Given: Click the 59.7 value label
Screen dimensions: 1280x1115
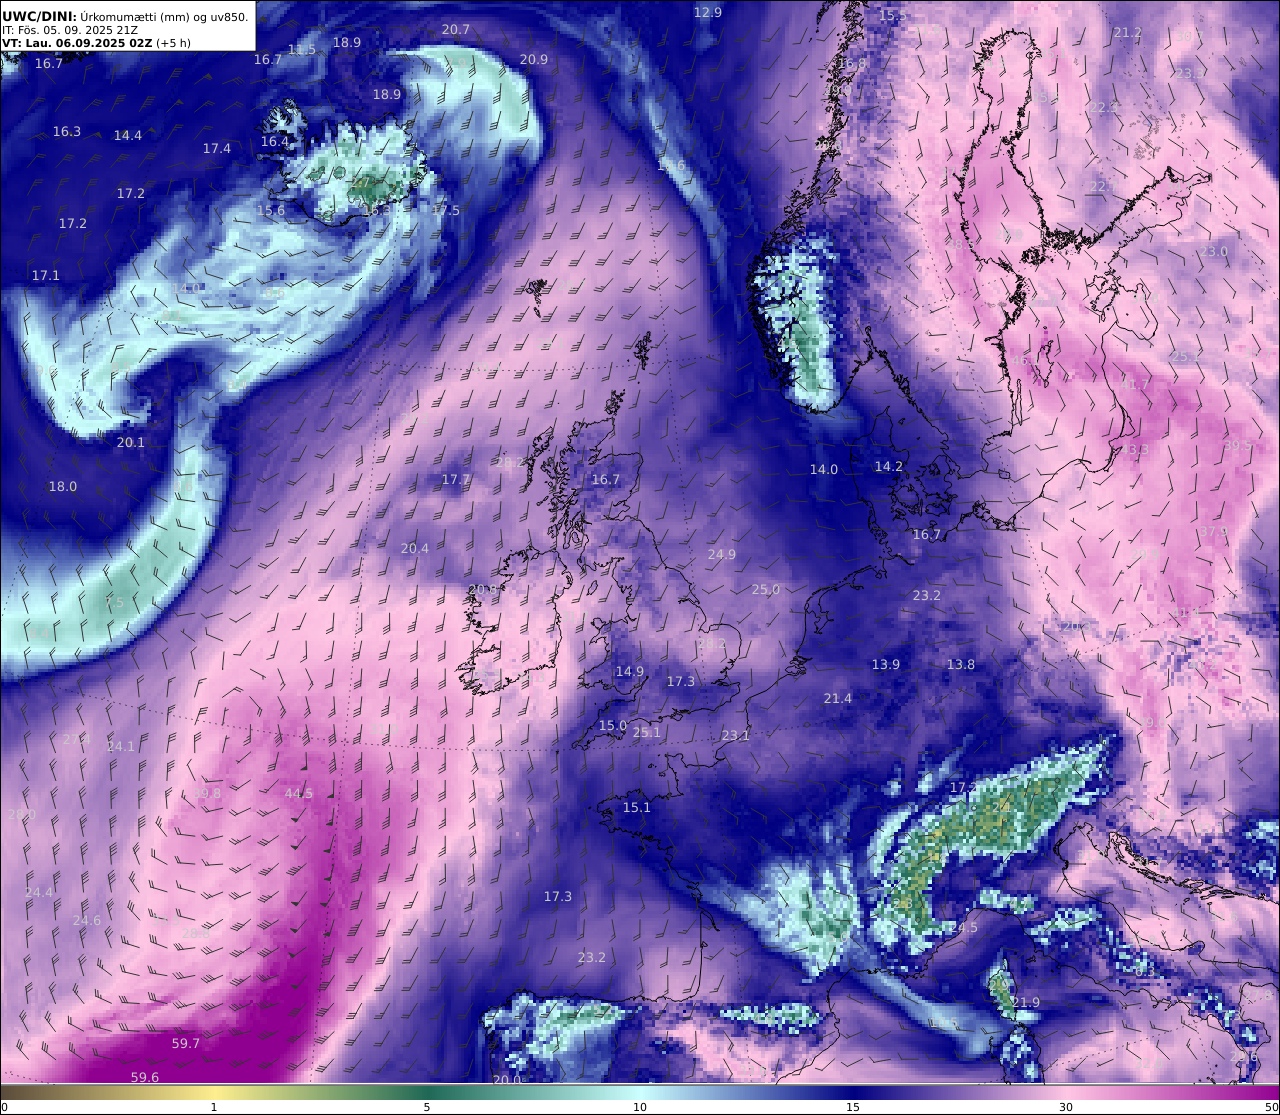Looking at the screenshot, I should pyautogui.click(x=186, y=1043).
